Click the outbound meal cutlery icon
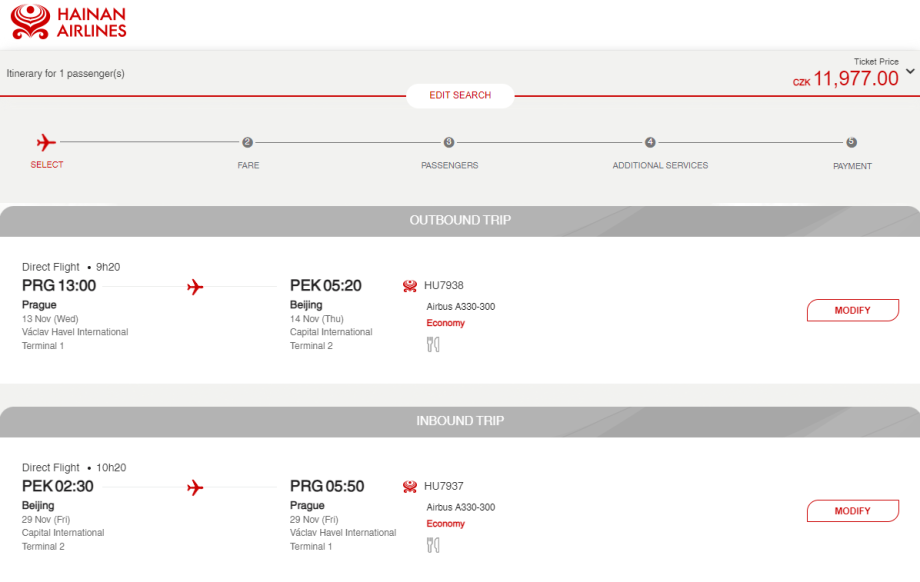The height and width of the screenshot is (582, 920). coord(433,345)
